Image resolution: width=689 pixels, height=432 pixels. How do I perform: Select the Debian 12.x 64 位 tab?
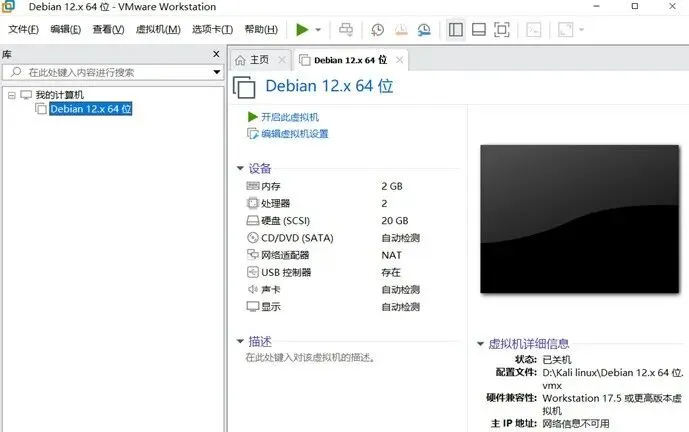click(x=350, y=60)
